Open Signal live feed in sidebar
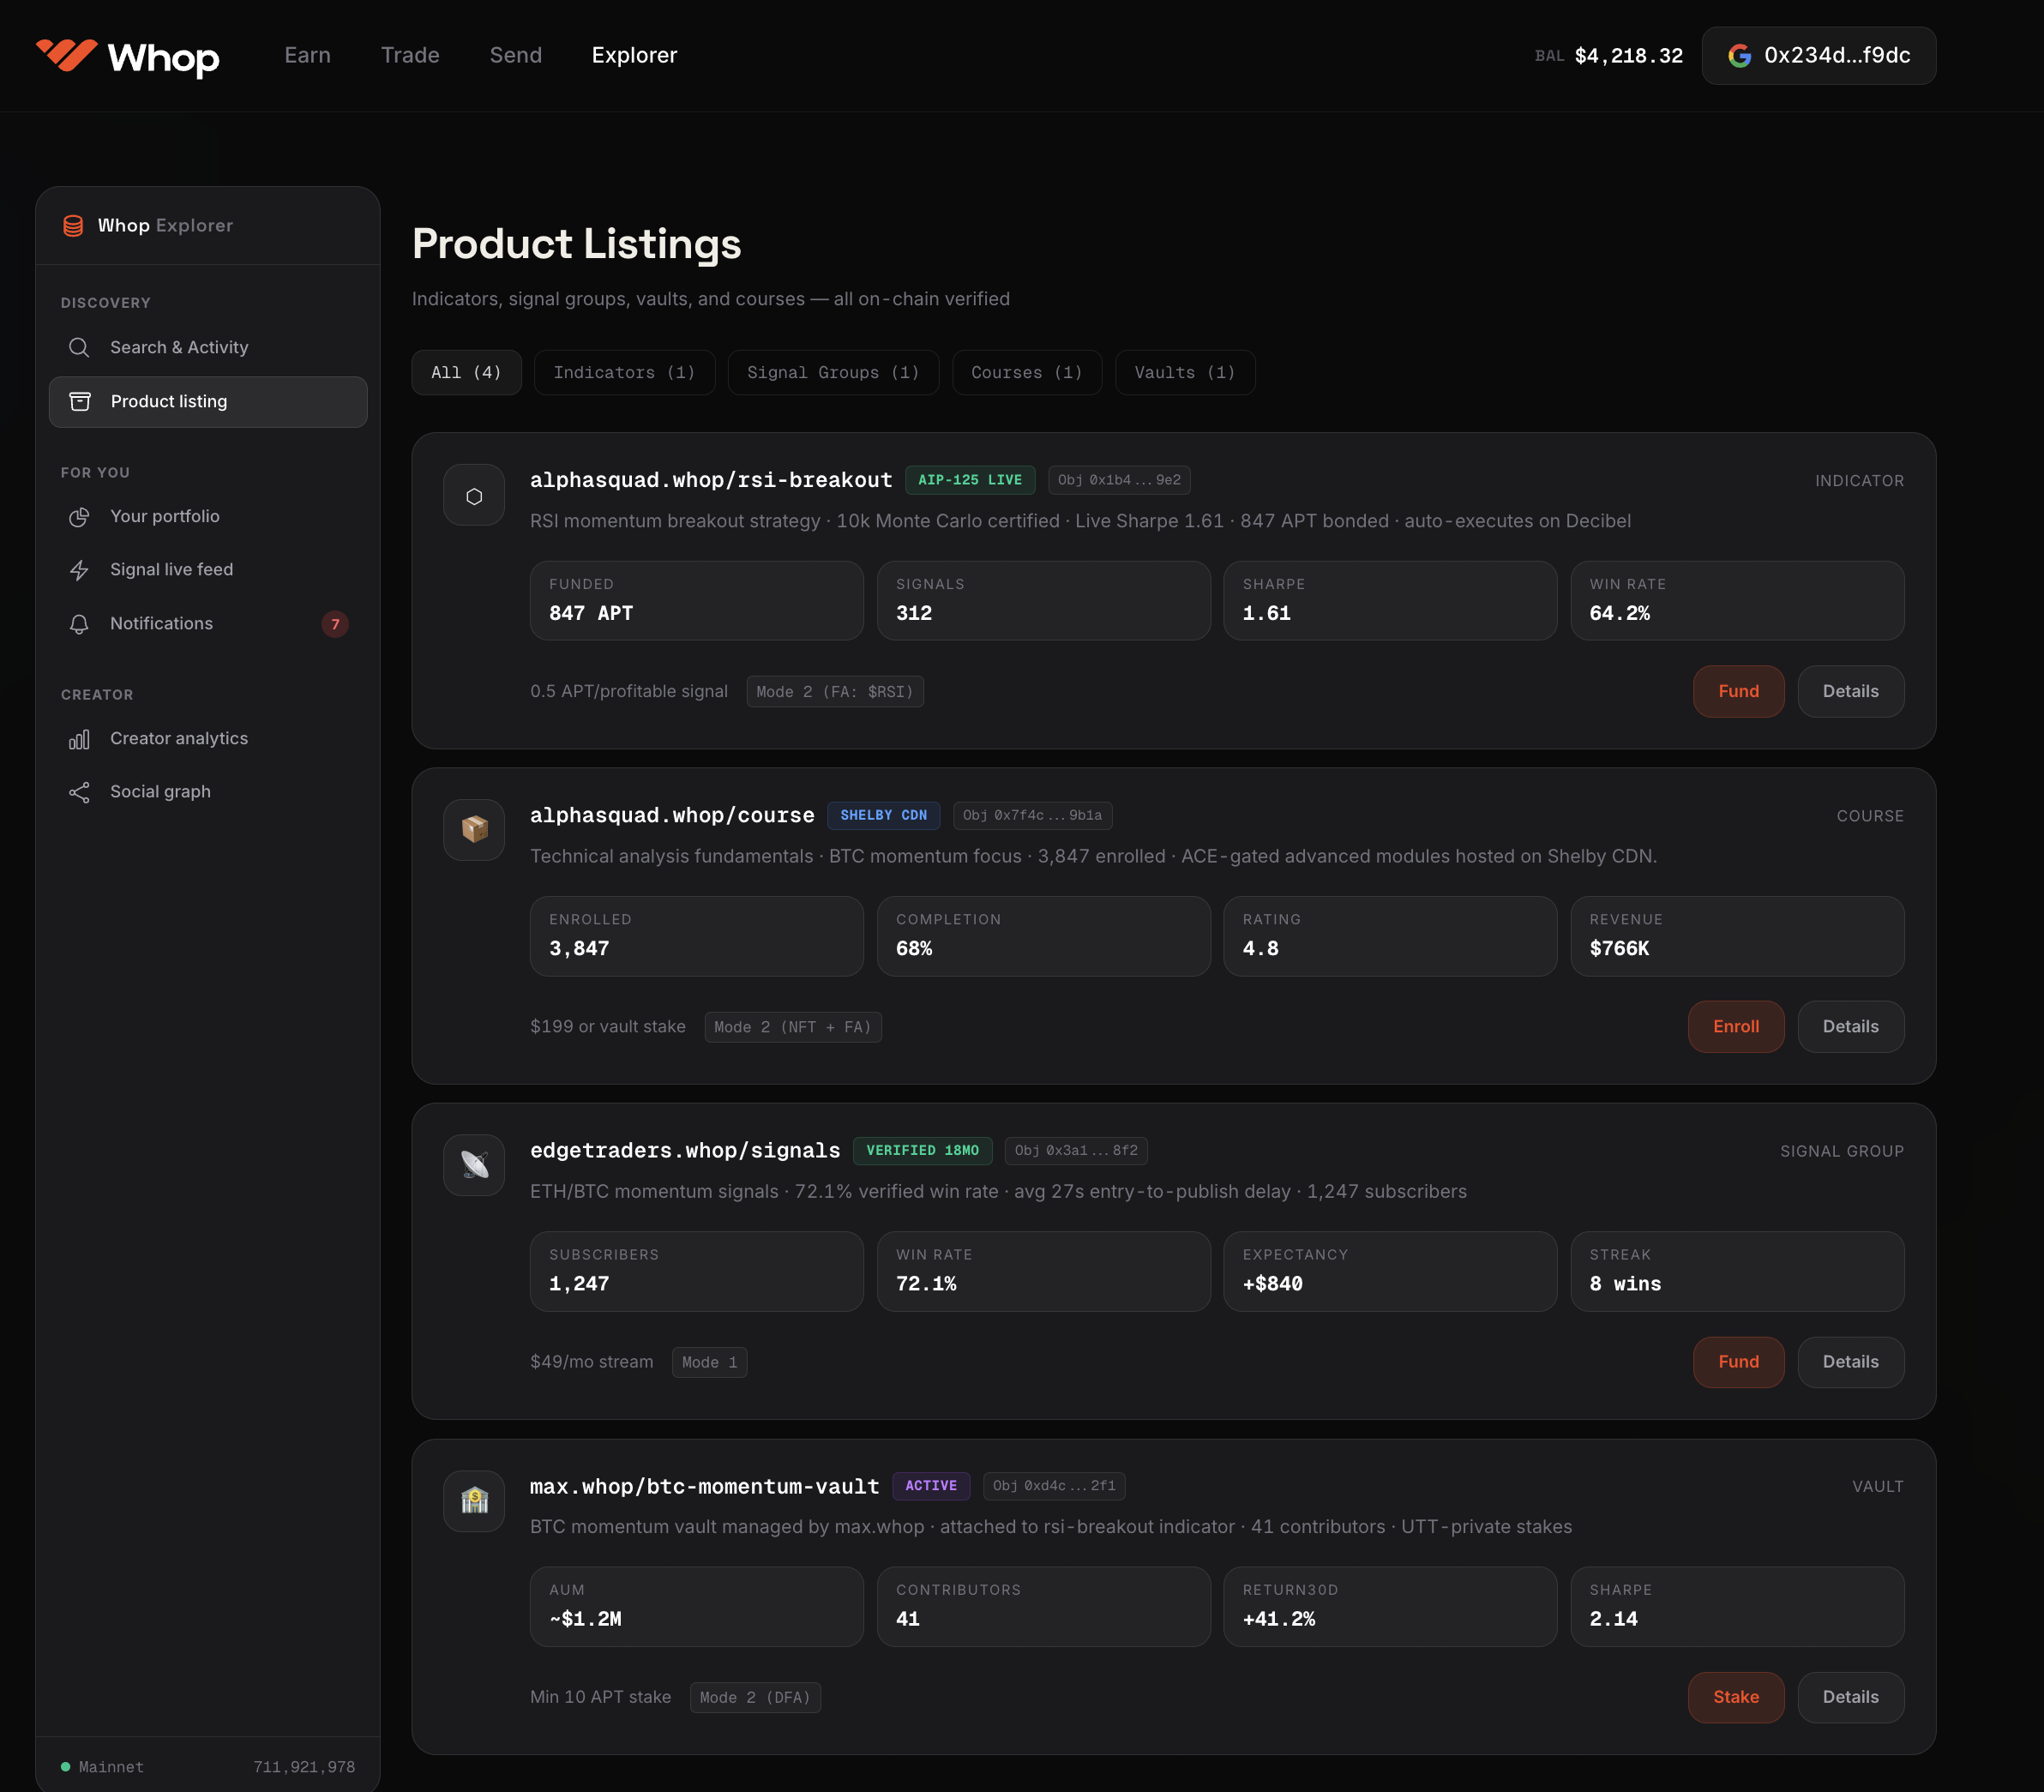 click(208, 570)
